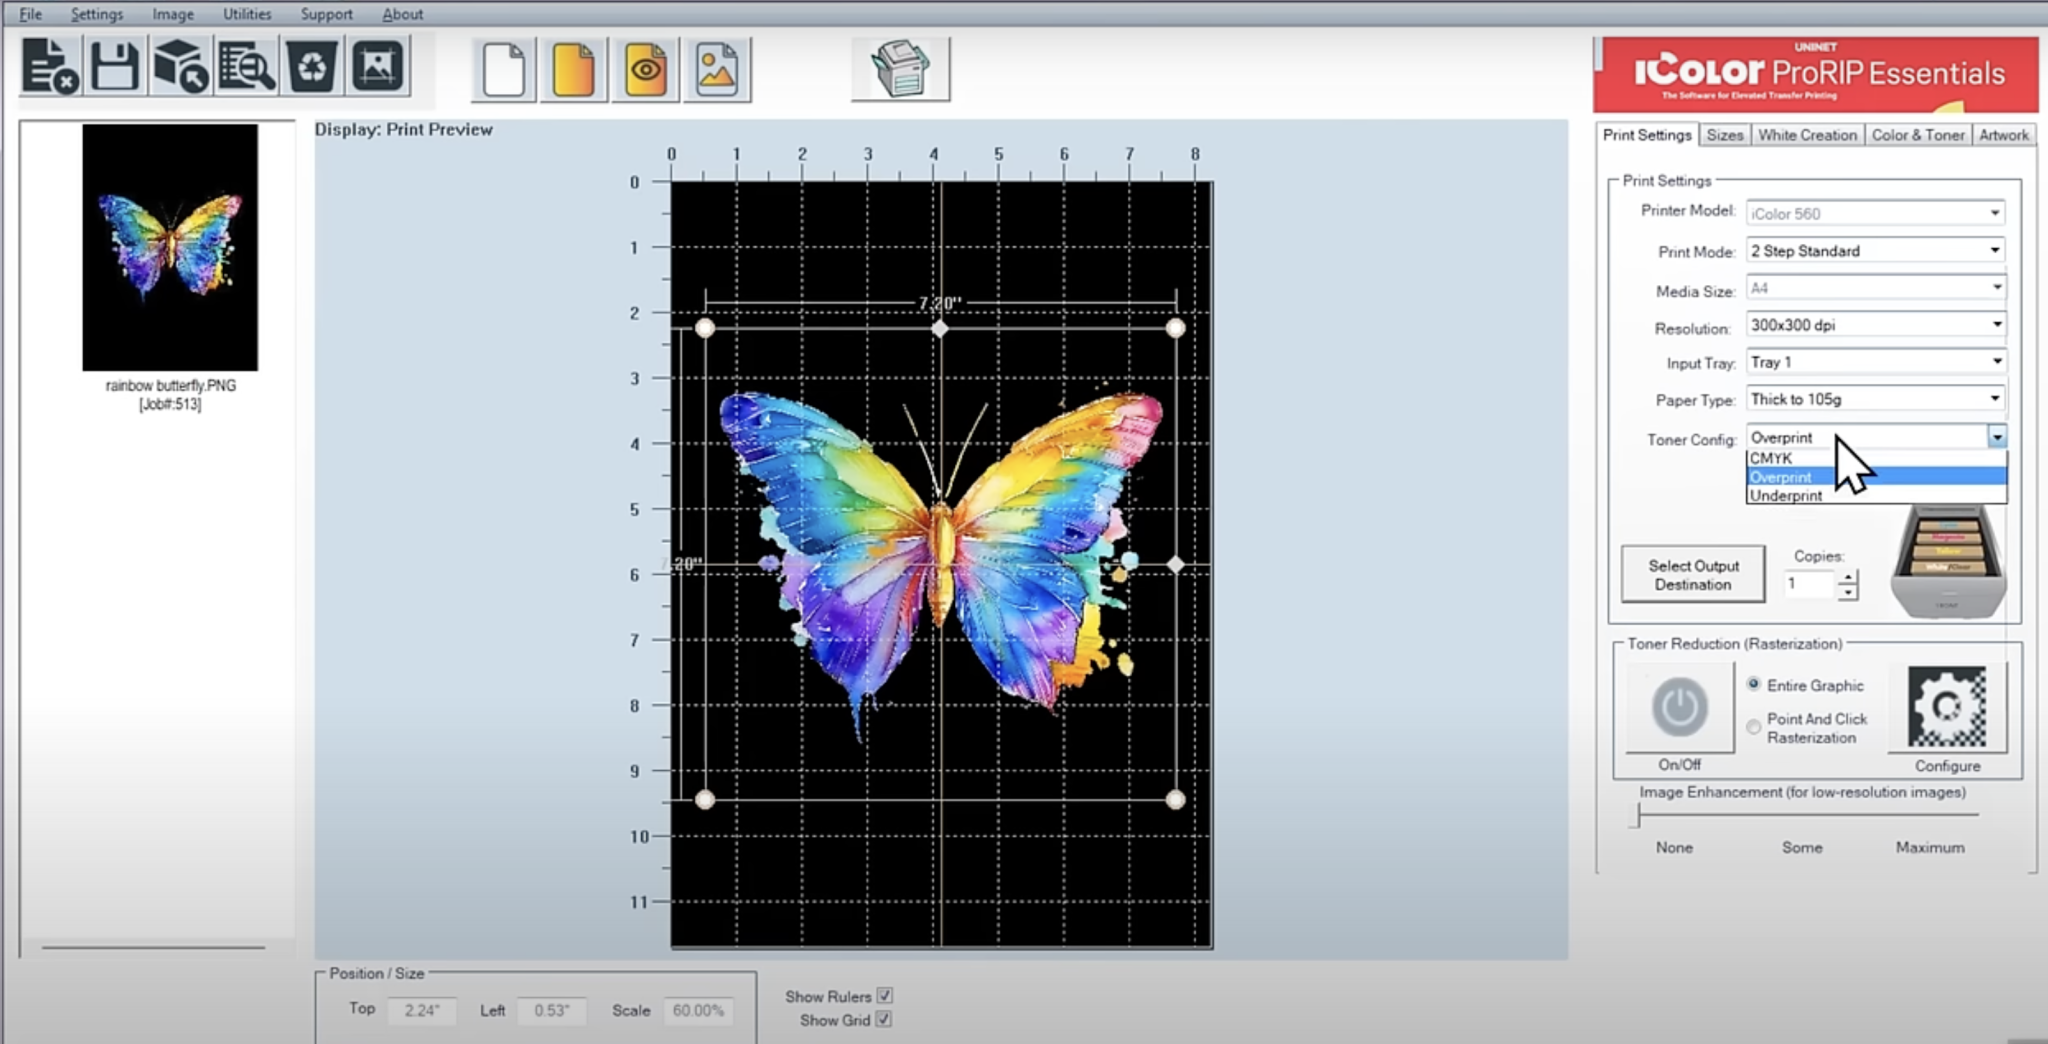Select Point And Click Rasterization radio button

(1753, 727)
